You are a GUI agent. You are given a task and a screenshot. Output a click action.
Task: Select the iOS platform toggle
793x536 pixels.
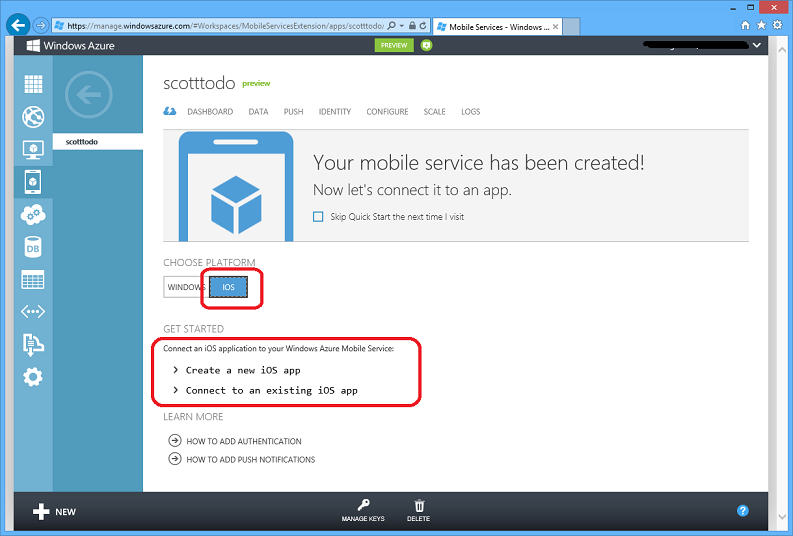click(x=229, y=287)
